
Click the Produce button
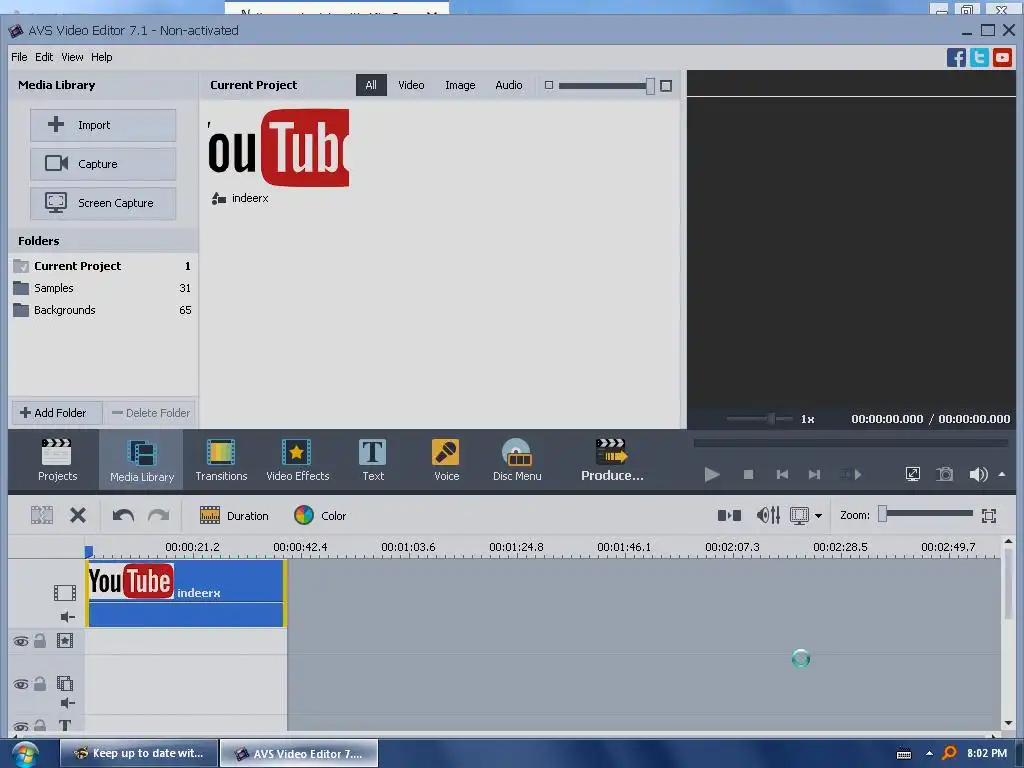point(612,460)
